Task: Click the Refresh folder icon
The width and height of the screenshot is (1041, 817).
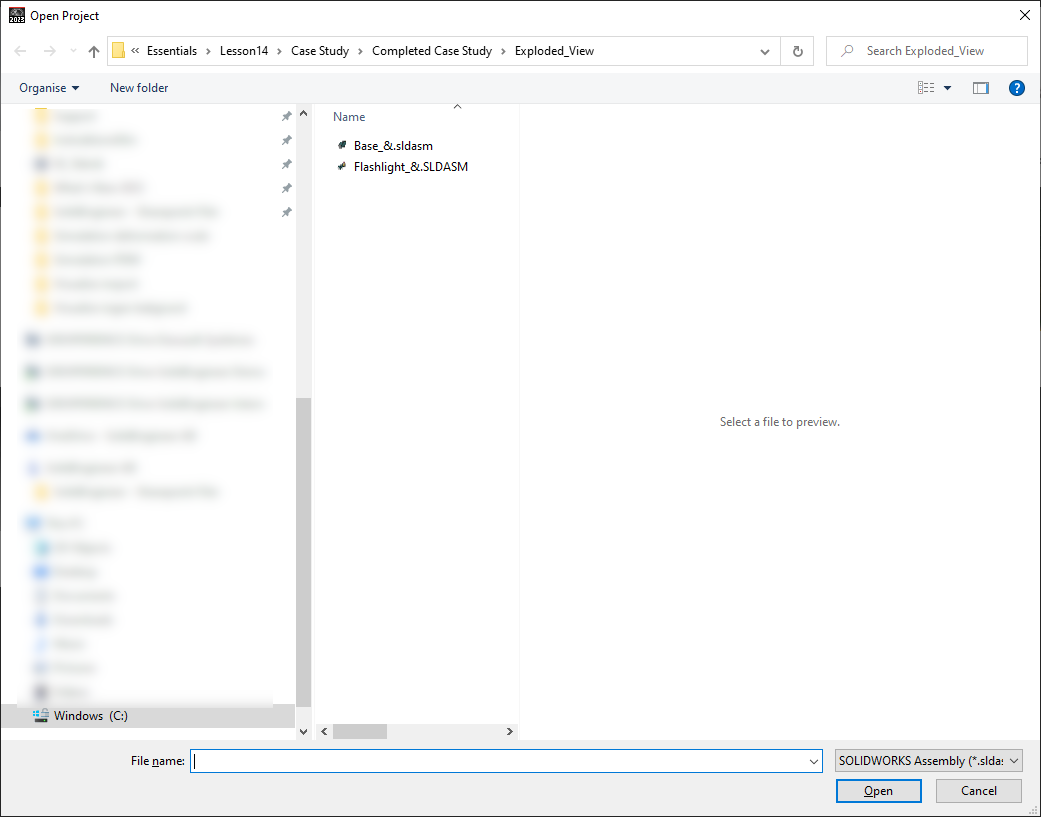Action: [797, 51]
